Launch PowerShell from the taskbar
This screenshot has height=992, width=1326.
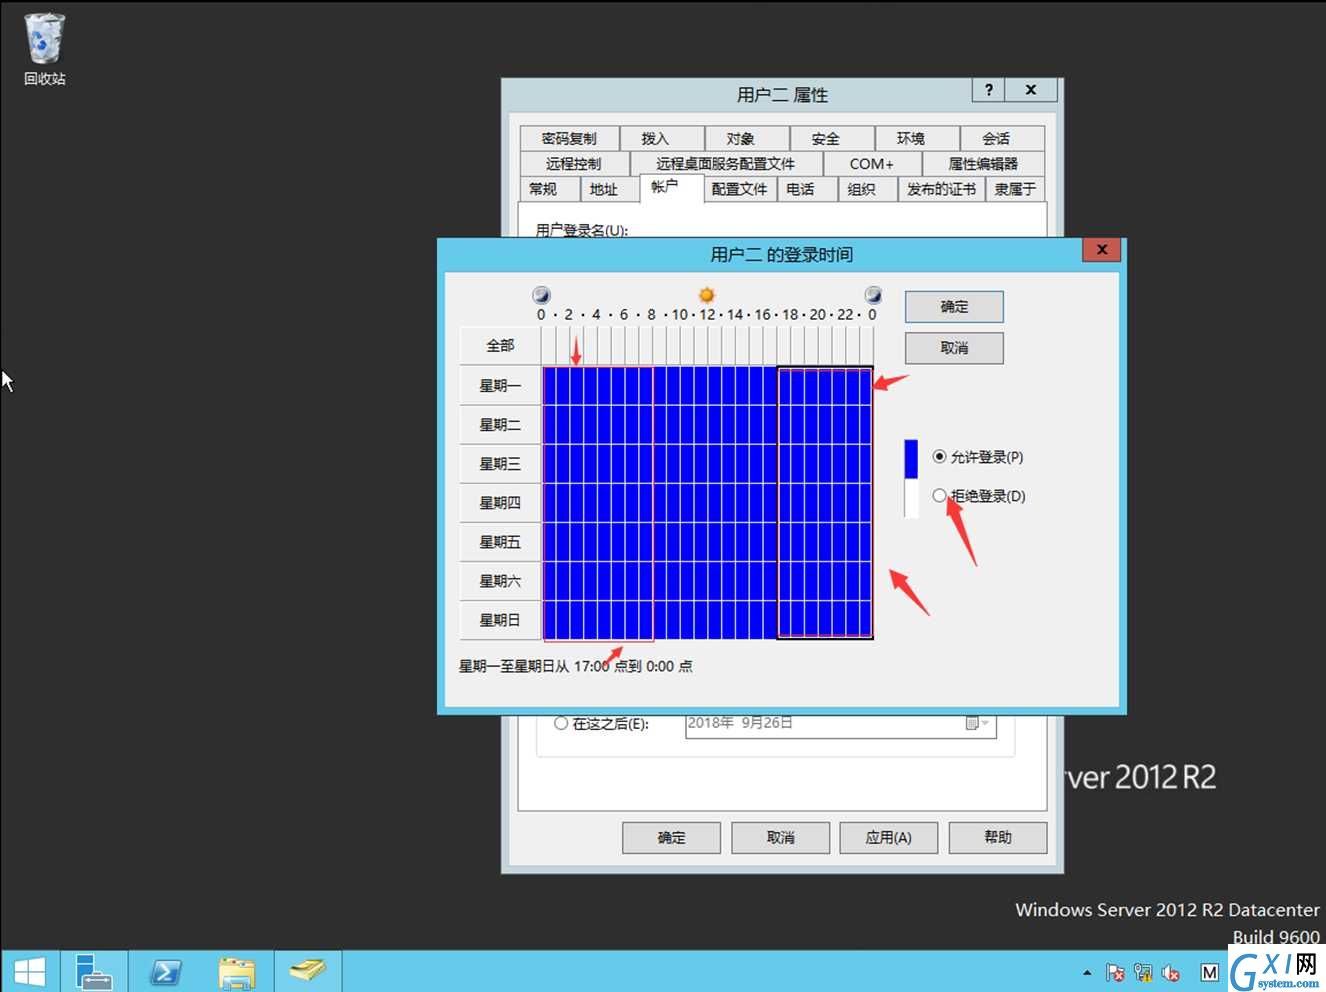(x=165, y=971)
